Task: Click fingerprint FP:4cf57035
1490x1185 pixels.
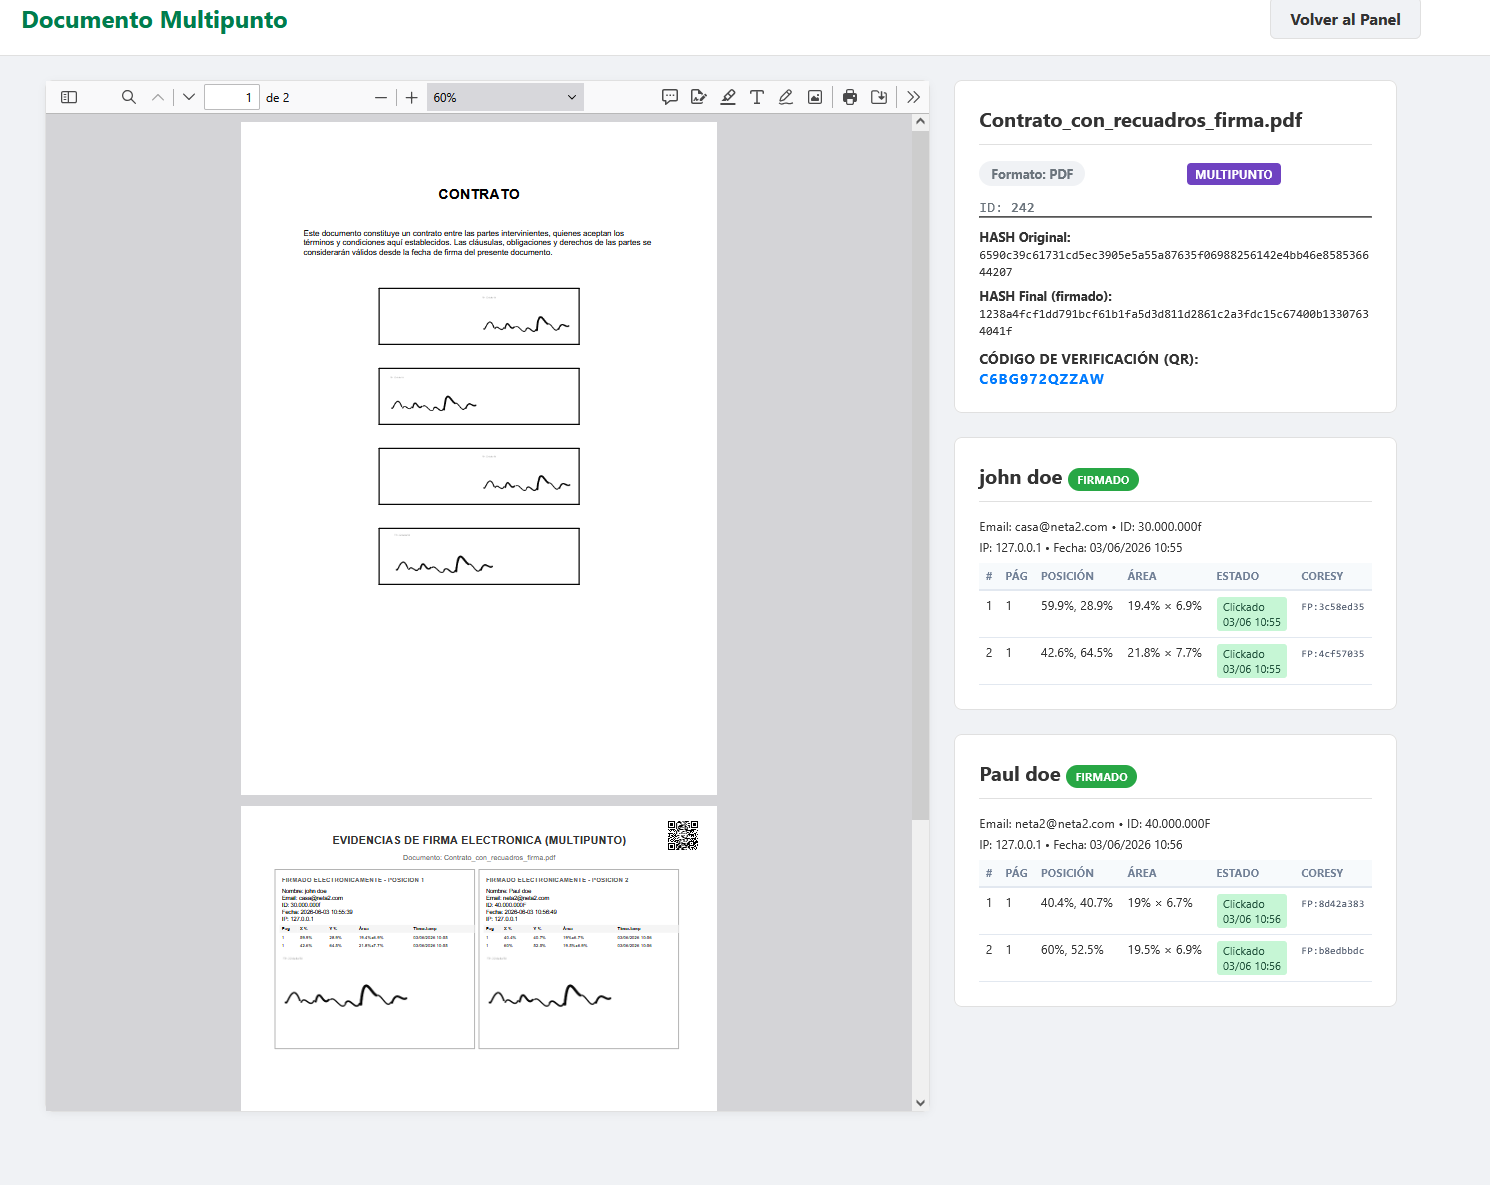Action: pyautogui.click(x=1332, y=654)
